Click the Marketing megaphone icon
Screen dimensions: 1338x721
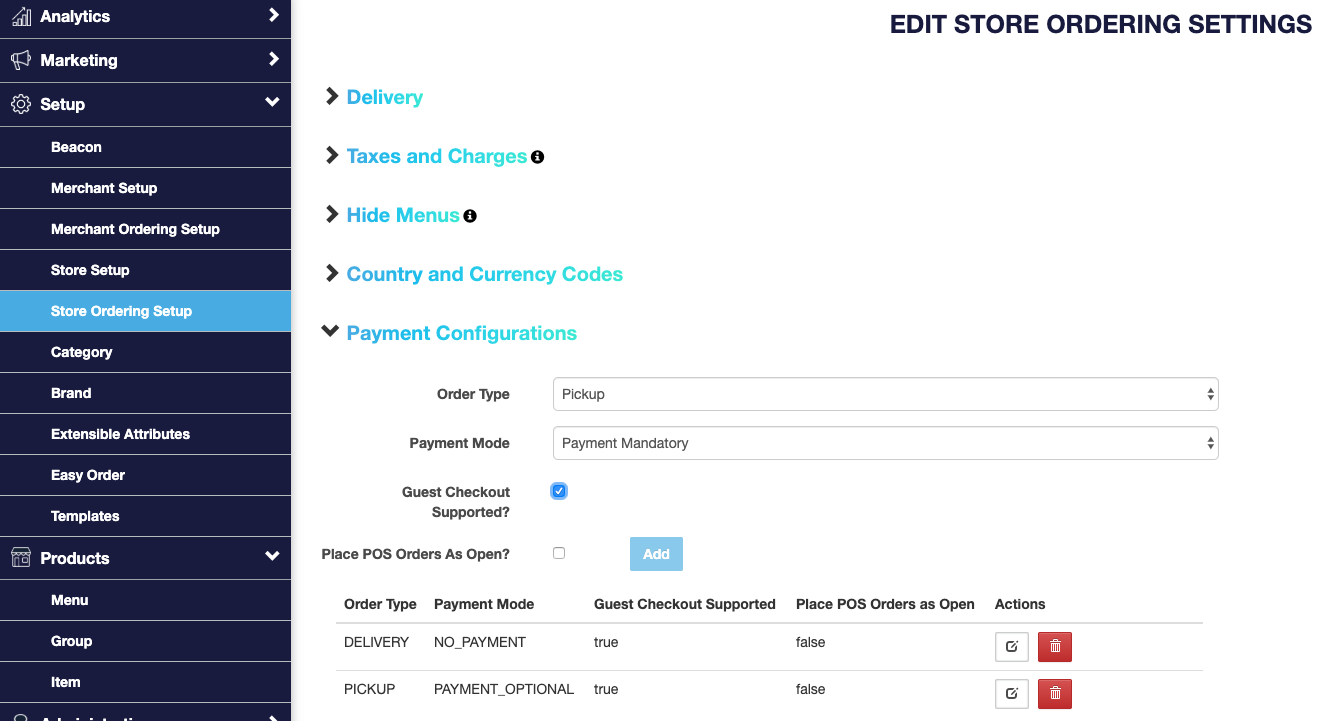click(21, 60)
